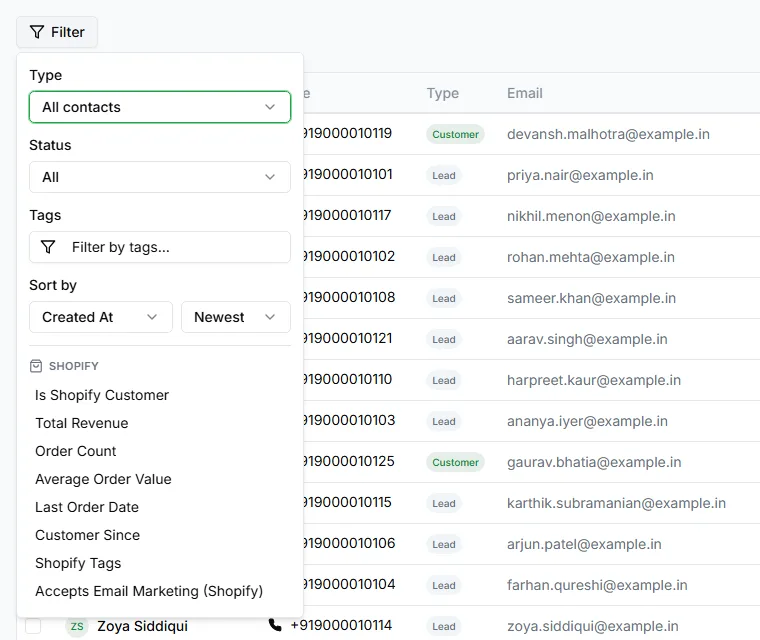This screenshot has height=640, width=760.
Task: Click email arjun.patel@example.in
Action: (x=584, y=544)
